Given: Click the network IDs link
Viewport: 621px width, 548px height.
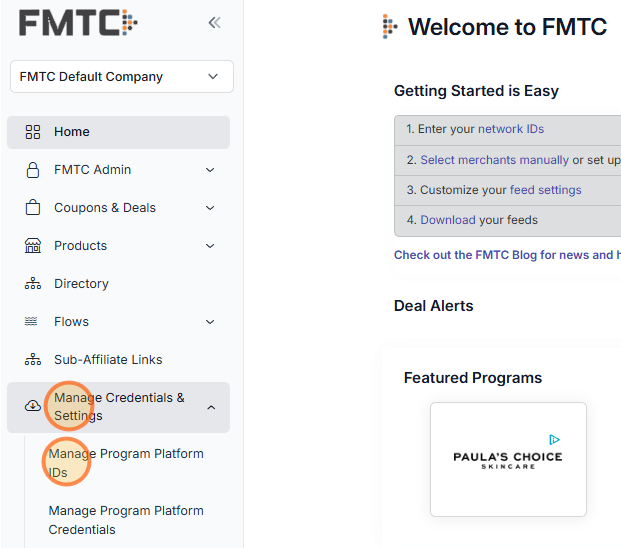Looking at the screenshot, I should pos(511,129).
